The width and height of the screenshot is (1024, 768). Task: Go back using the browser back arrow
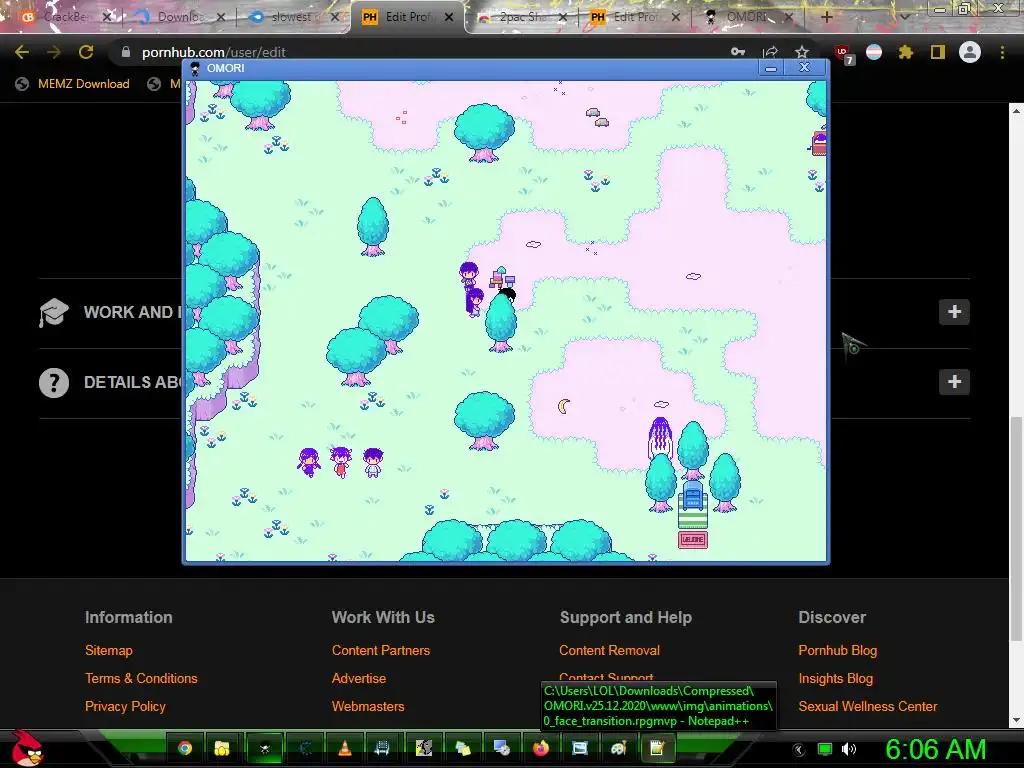click(x=22, y=52)
